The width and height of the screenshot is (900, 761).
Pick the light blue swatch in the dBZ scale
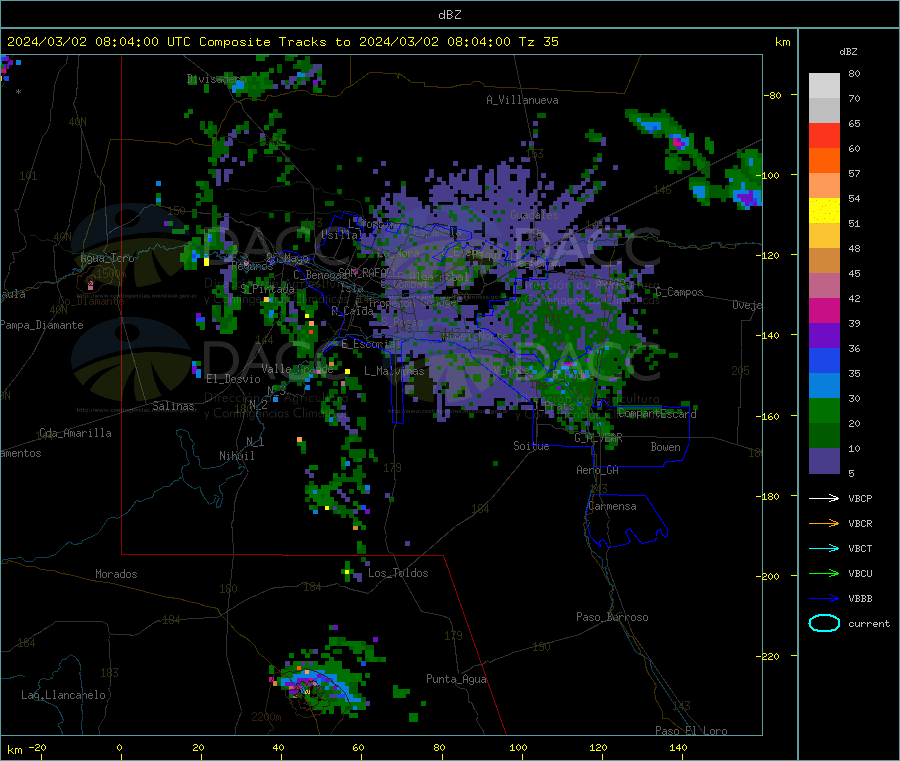coord(824,386)
